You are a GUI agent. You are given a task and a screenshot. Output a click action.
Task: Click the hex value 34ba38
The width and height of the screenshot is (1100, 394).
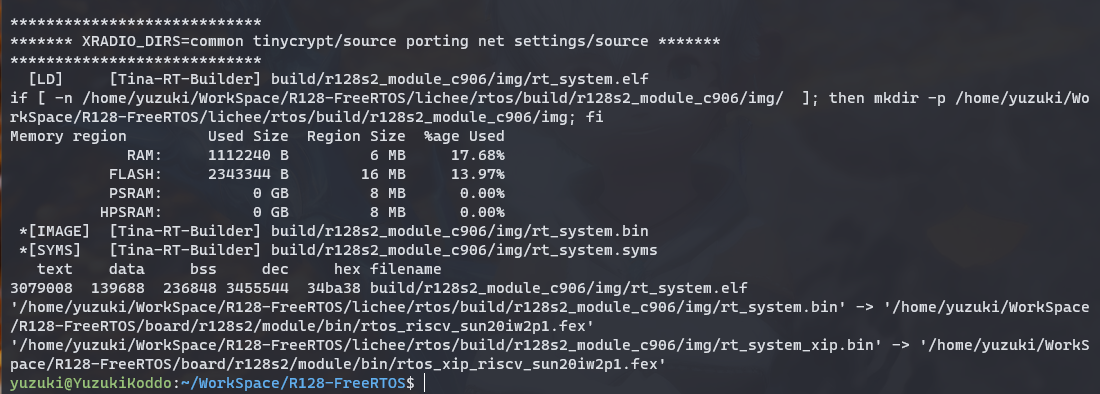[x=334, y=288]
